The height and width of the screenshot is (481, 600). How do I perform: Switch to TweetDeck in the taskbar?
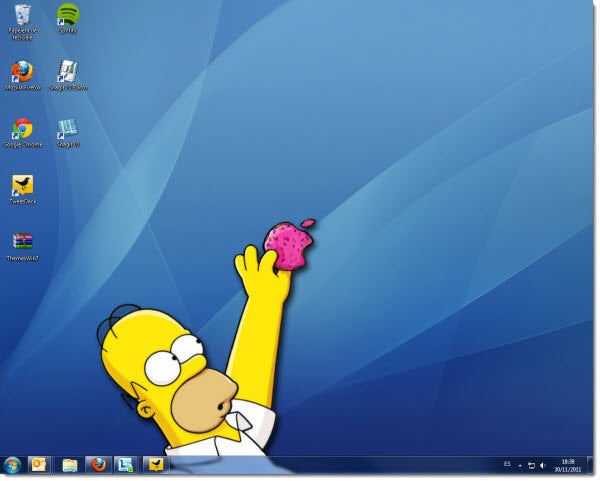point(156,465)
